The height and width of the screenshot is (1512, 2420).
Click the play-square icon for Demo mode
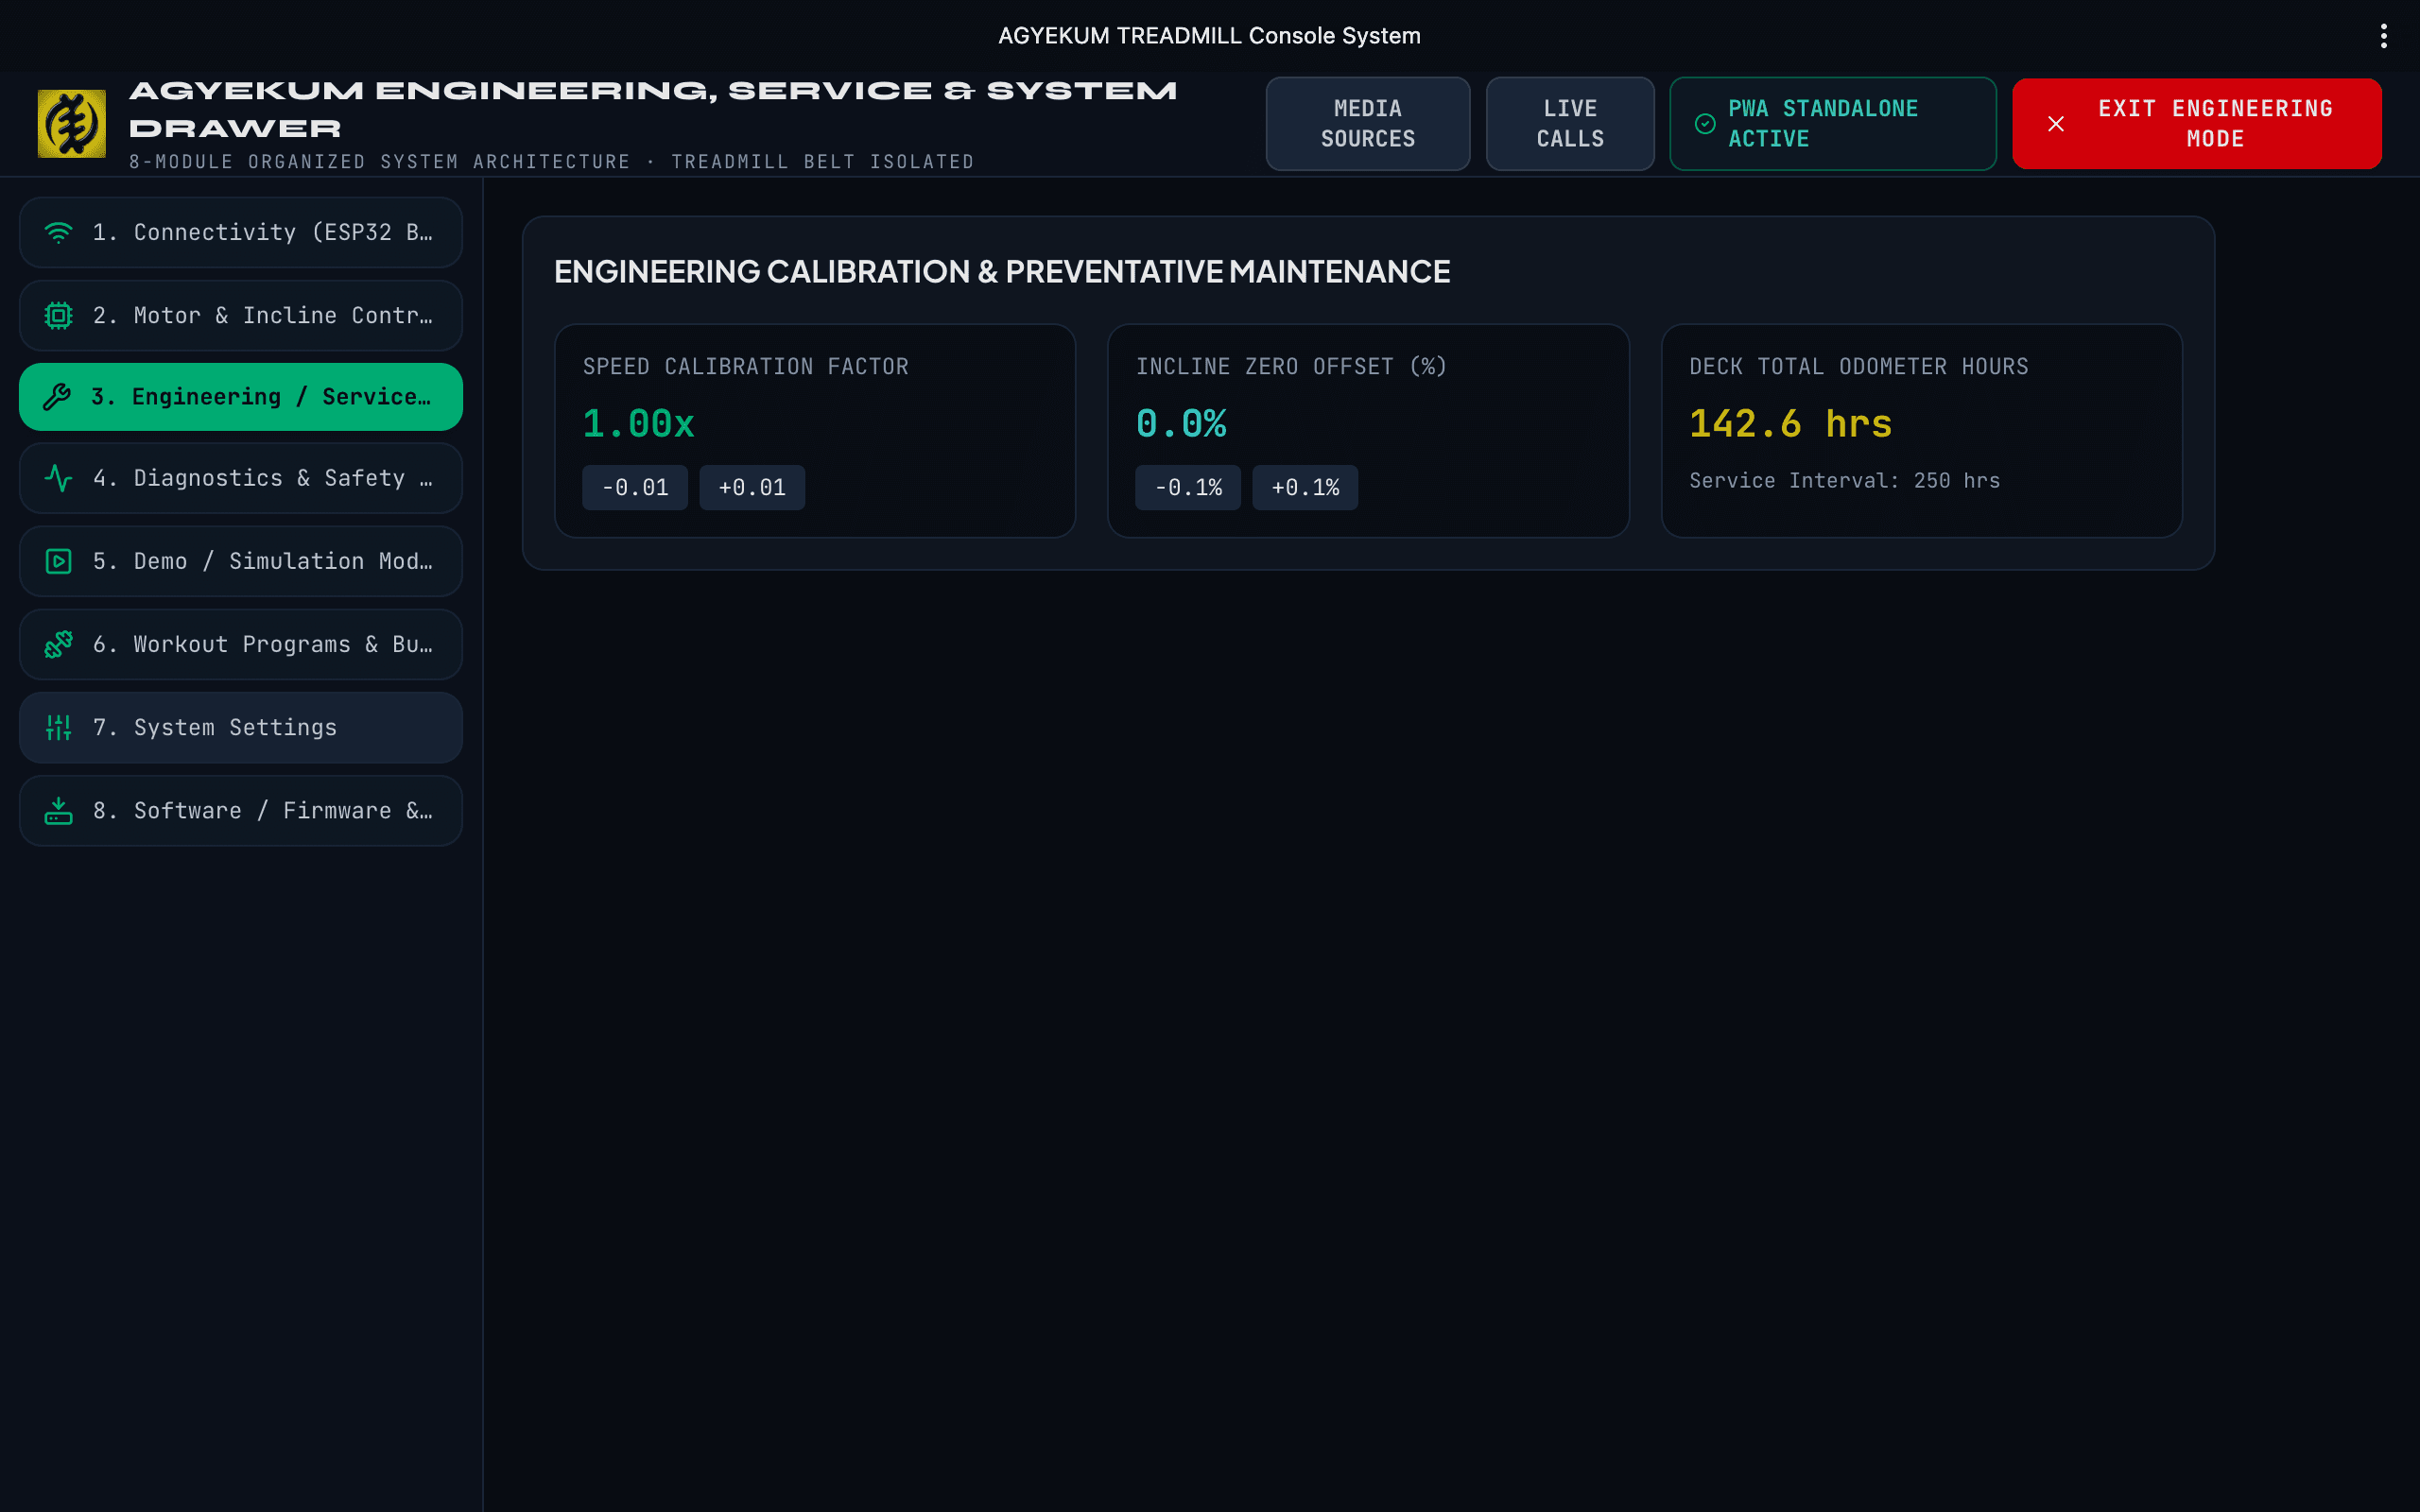coord(58,561)
